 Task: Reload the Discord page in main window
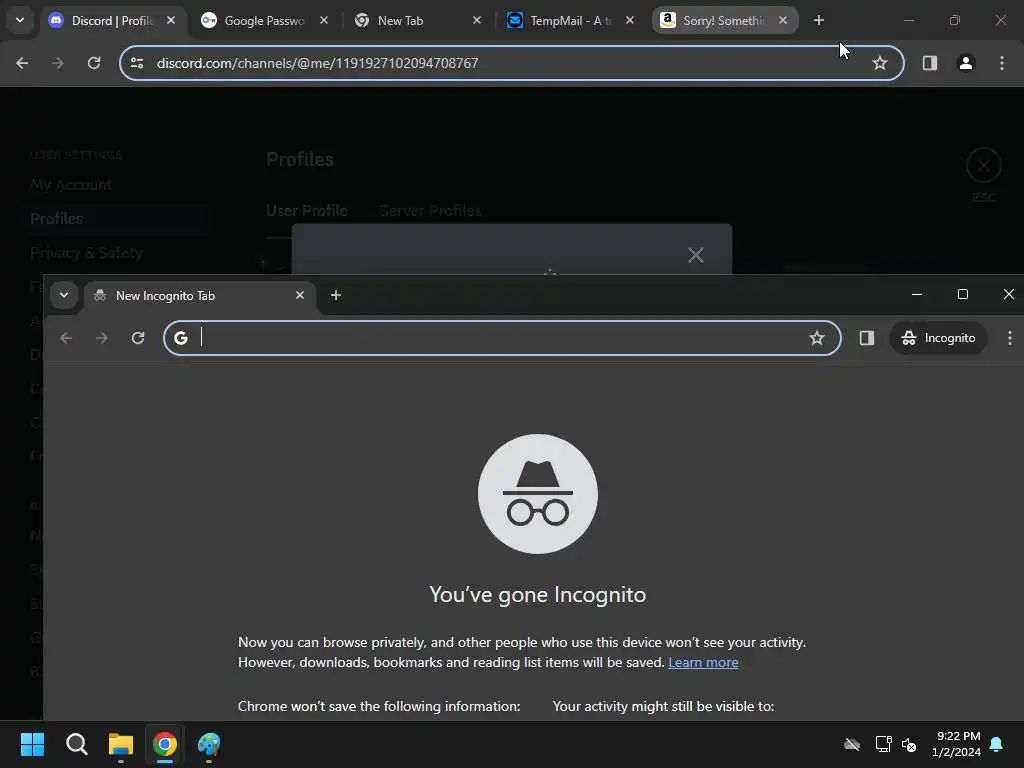[94, 63]
